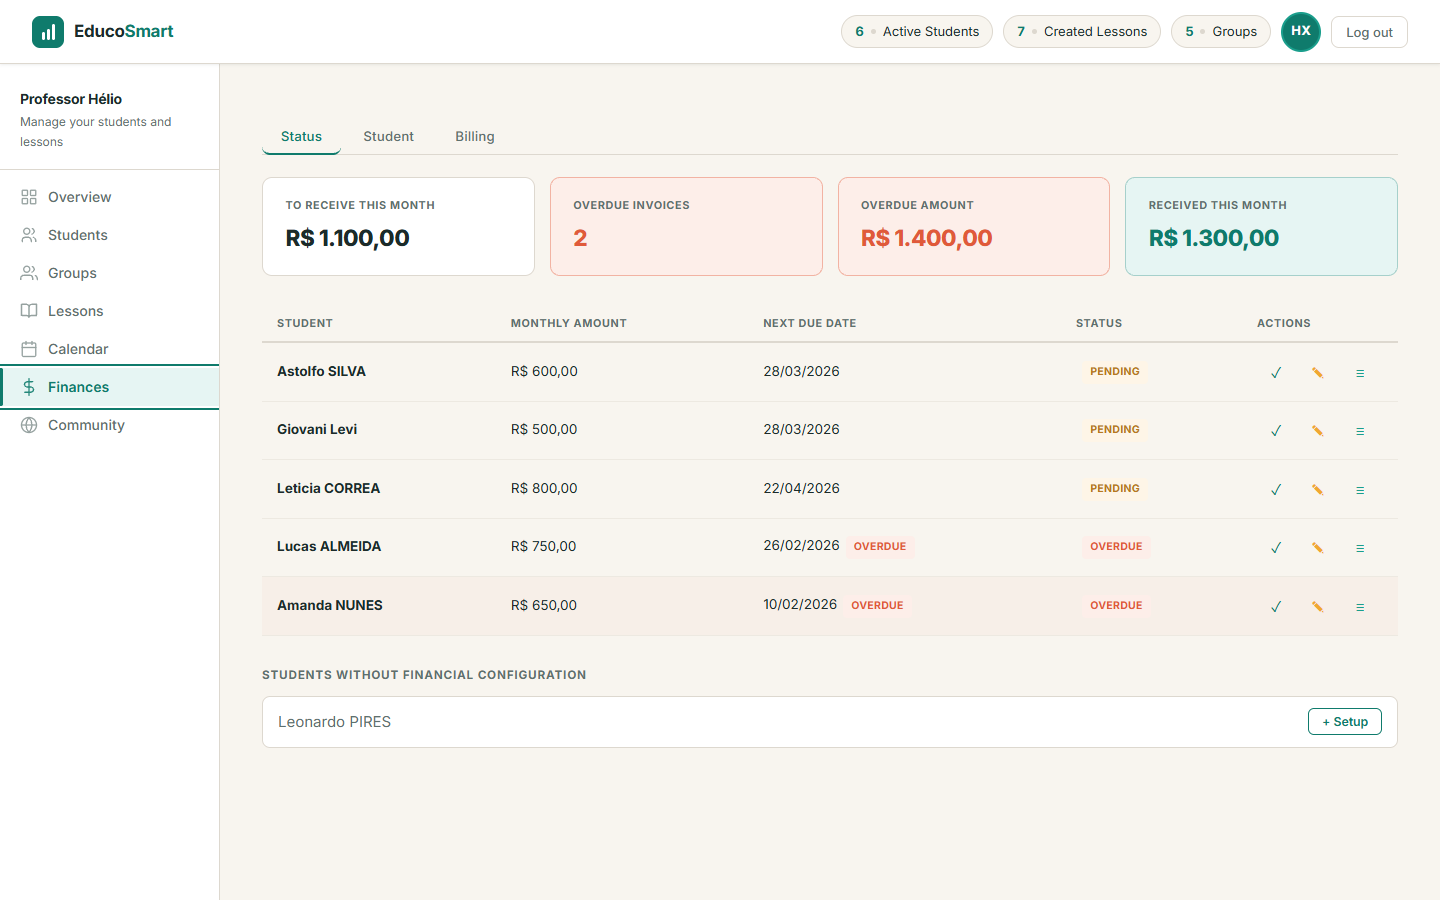
Task: Switch to the Billing tab
Action: click(474, 137)
